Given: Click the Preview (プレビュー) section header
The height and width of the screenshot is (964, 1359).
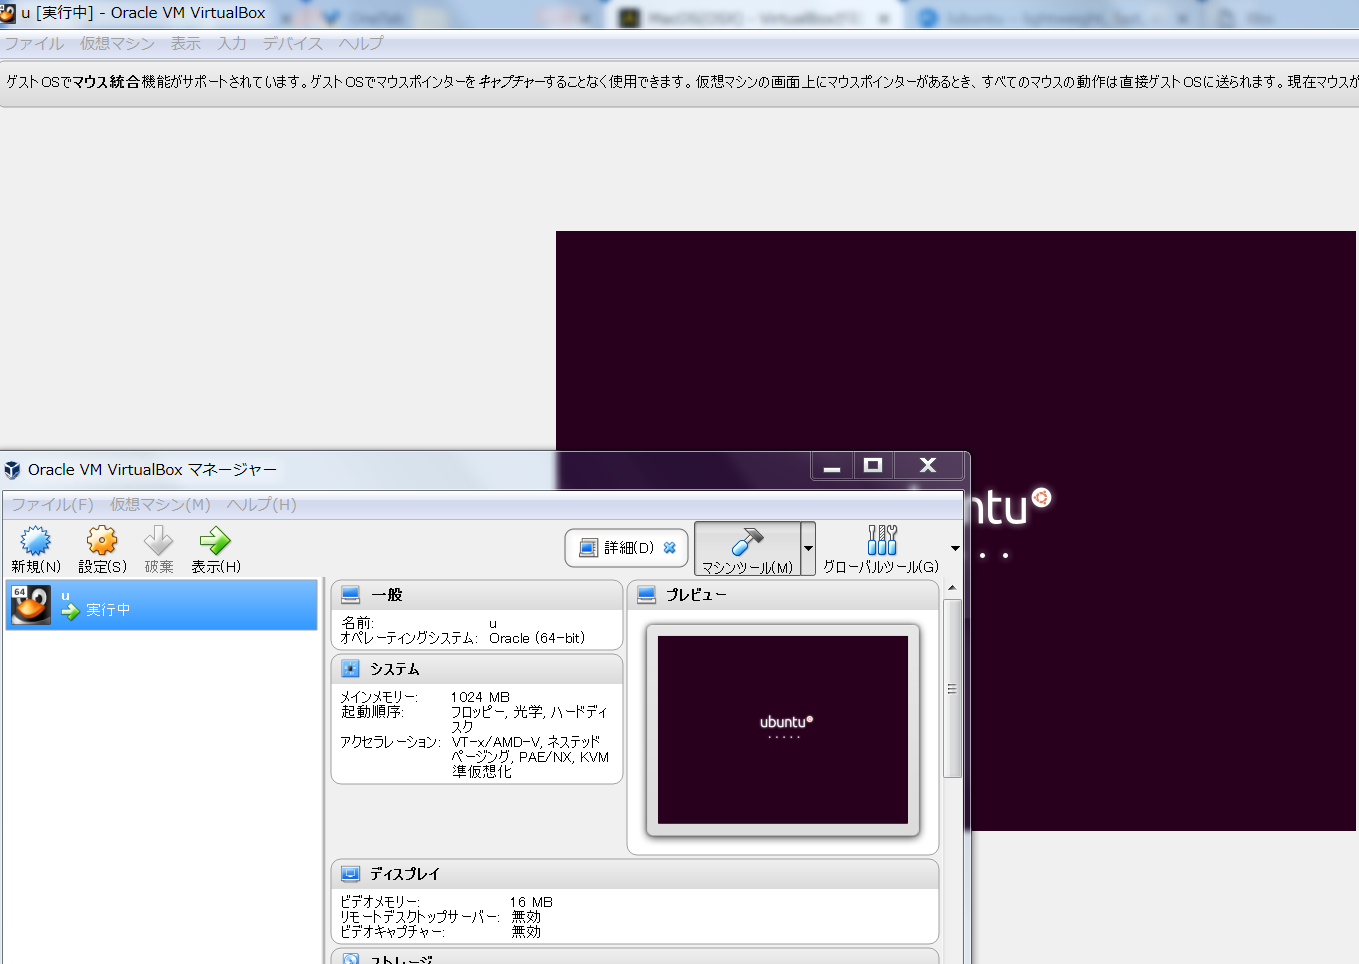Looking at the screenshot, I should (783, 595).
